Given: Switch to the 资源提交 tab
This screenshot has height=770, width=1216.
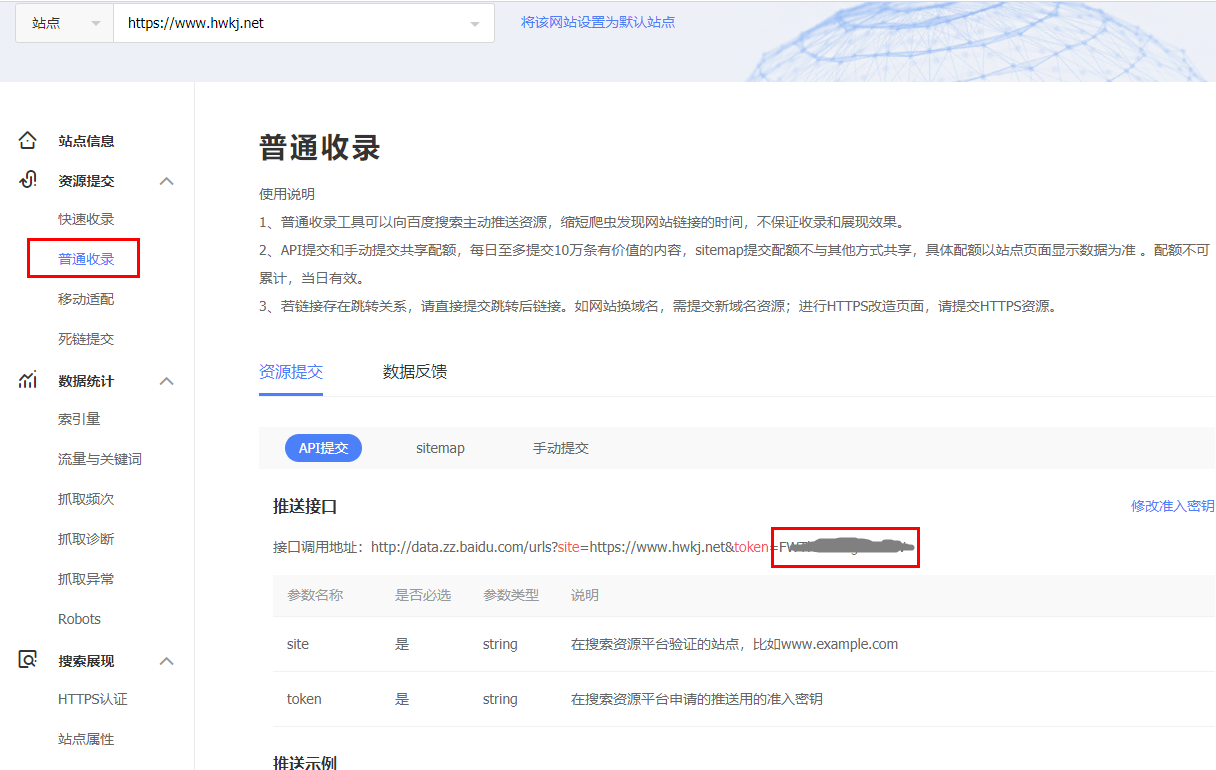Looking at the screenshot, I should [x=291, y=372].
